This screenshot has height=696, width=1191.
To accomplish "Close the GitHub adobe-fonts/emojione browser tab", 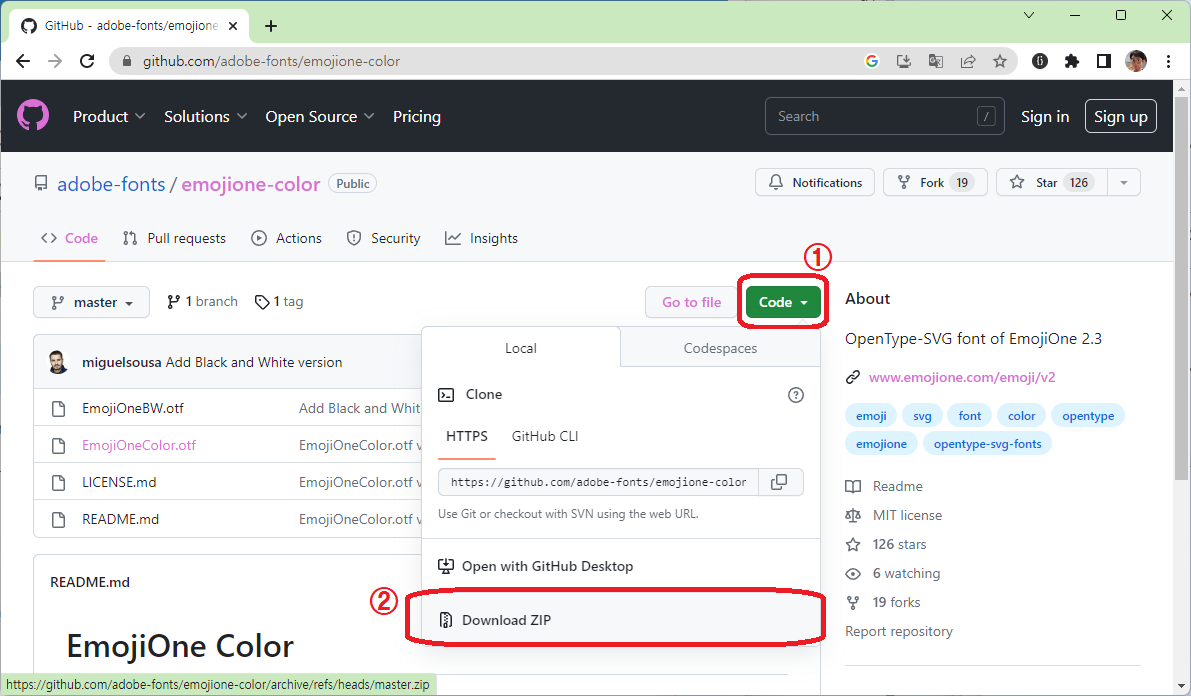I will [x=233, y=26].
